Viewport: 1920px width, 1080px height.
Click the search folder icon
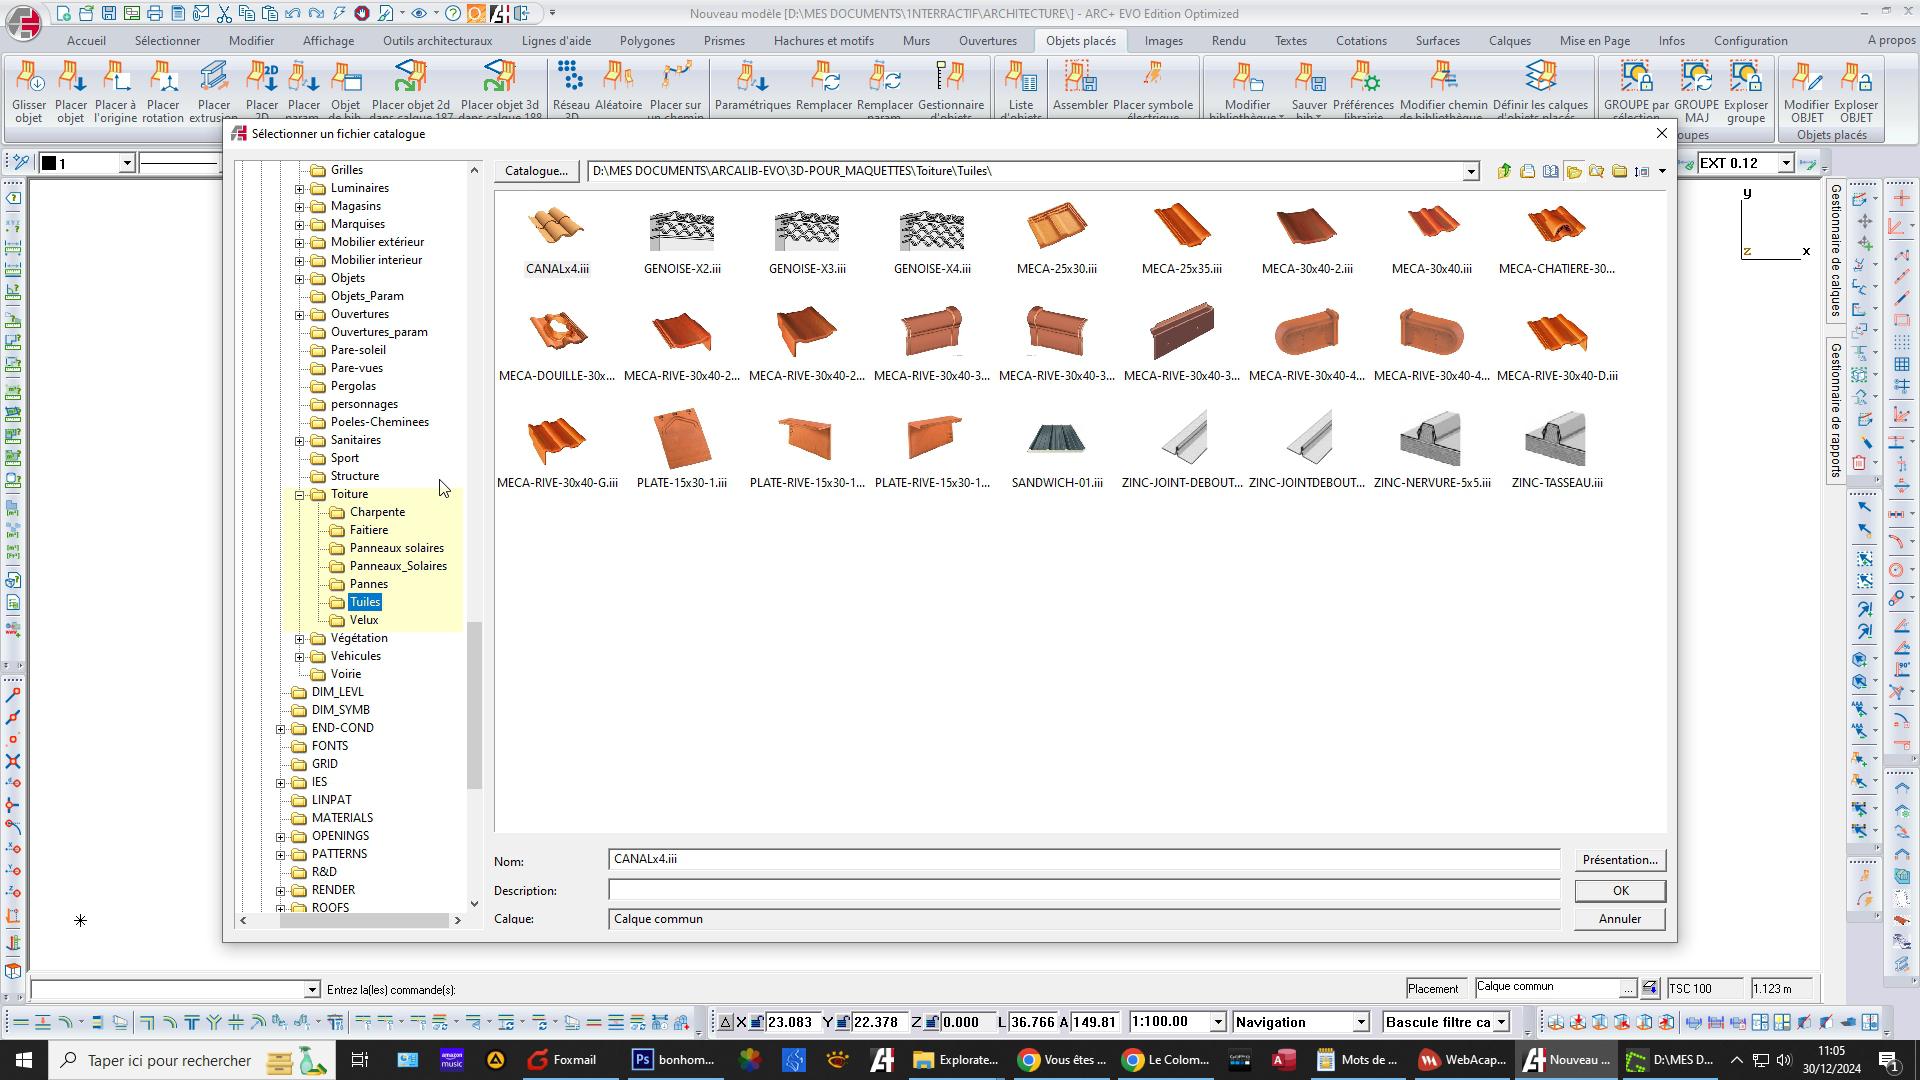click(x=1597, y=171)
